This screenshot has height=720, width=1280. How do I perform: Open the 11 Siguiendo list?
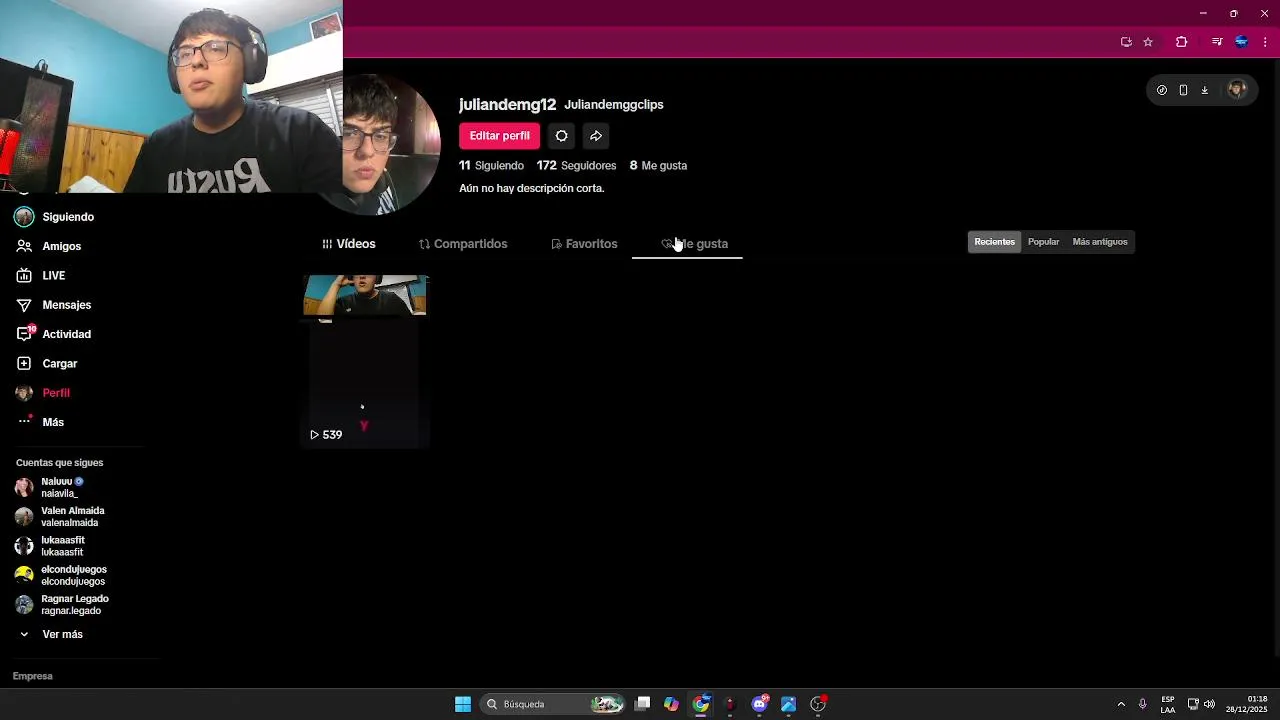491,166
